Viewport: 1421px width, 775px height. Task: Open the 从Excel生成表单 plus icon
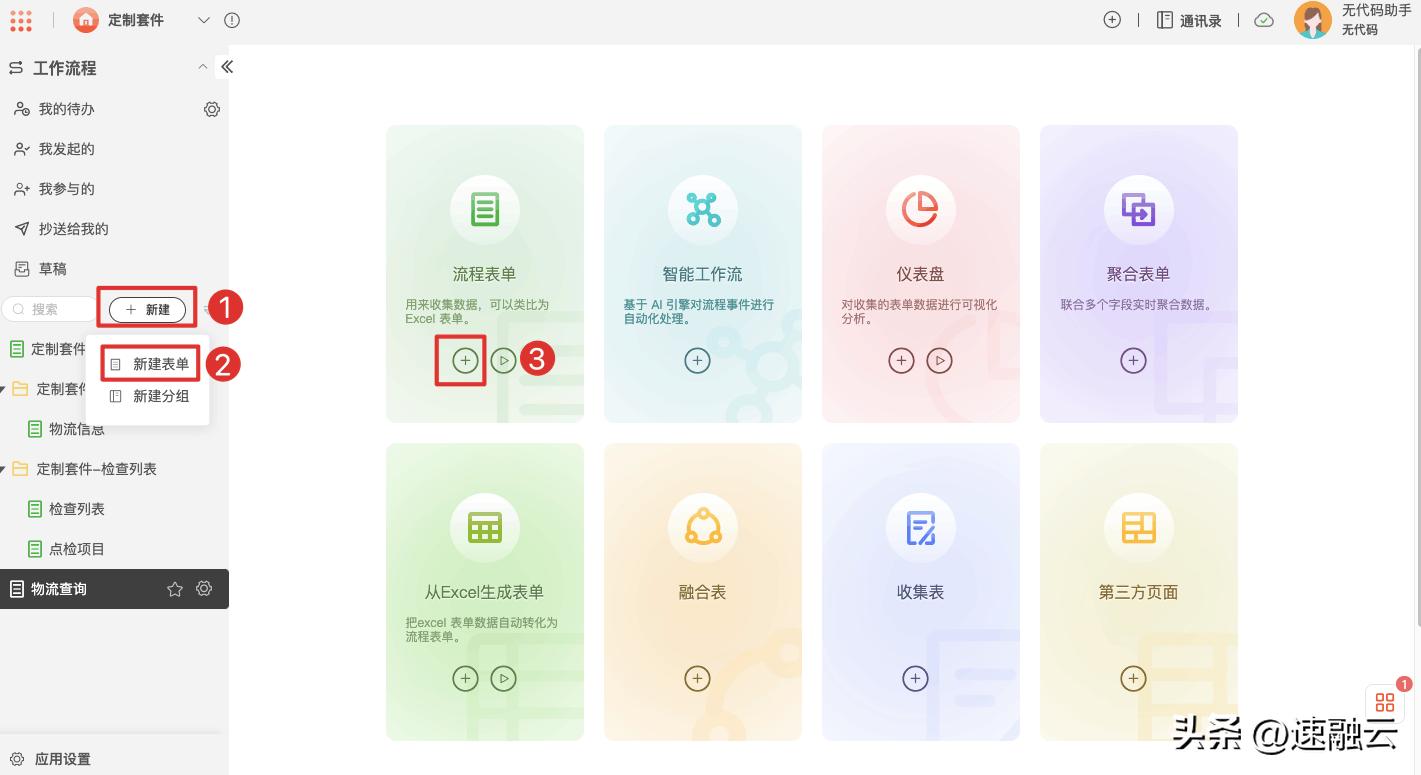(464, 678)
